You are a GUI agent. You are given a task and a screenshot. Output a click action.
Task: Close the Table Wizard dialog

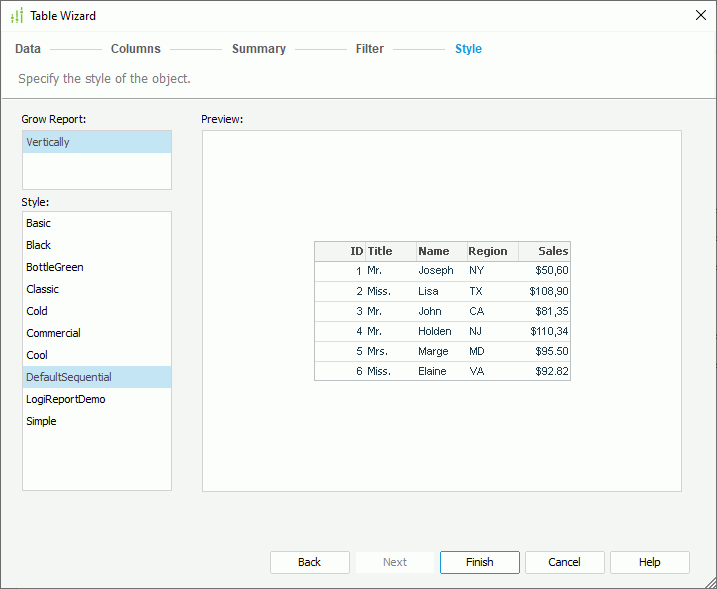[x=701, y=15]
